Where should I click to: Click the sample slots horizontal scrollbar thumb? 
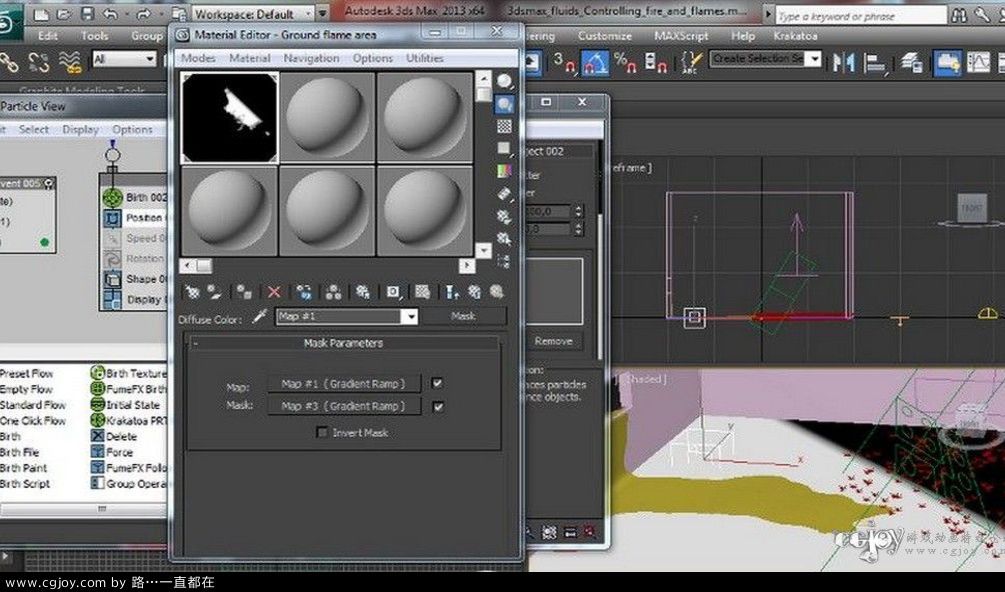pyautogui.click(x=203, y=265)
